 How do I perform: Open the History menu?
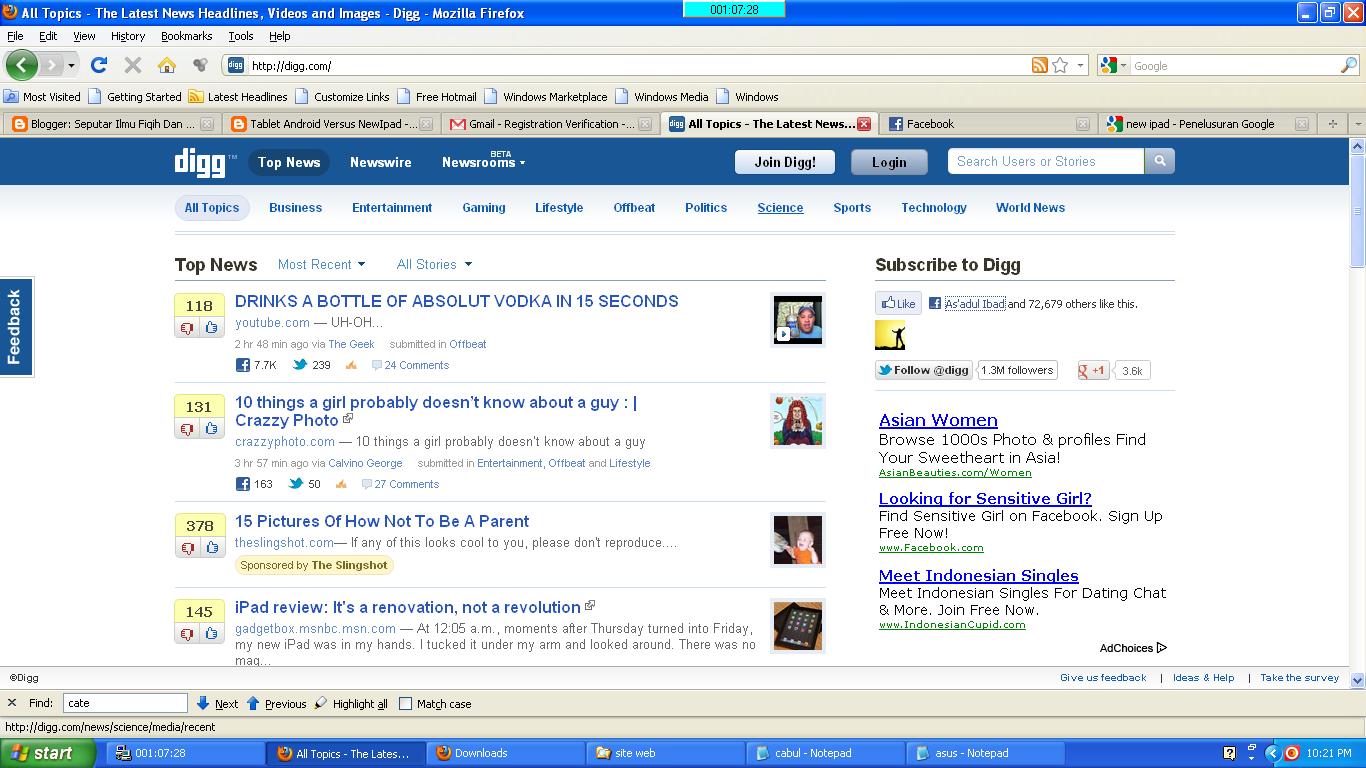128,36
